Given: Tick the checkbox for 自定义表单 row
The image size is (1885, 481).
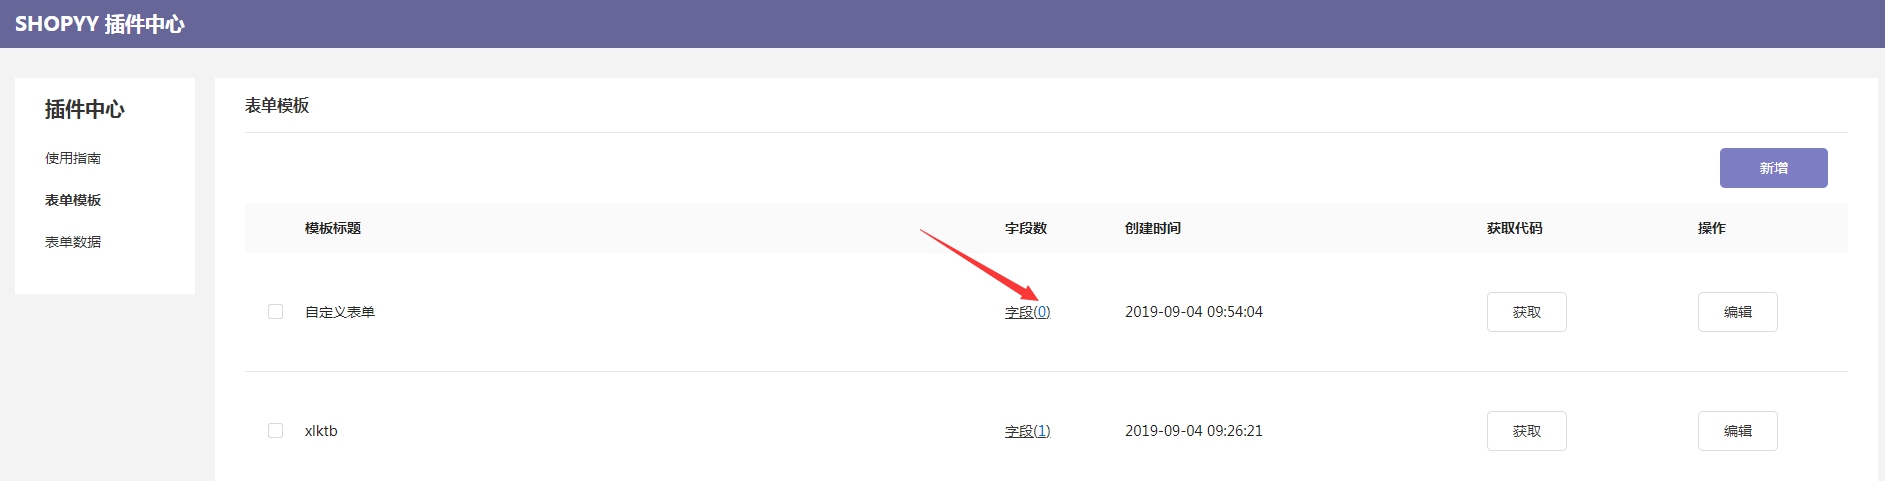Looking at the screenshot, I should [276, 312].
